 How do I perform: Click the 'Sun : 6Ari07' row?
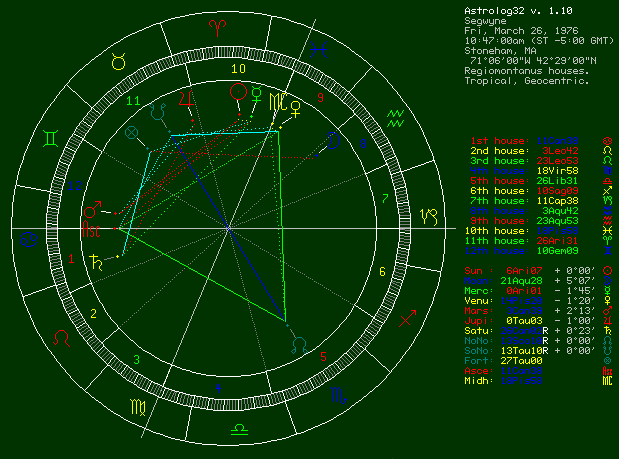click(538, 271)
